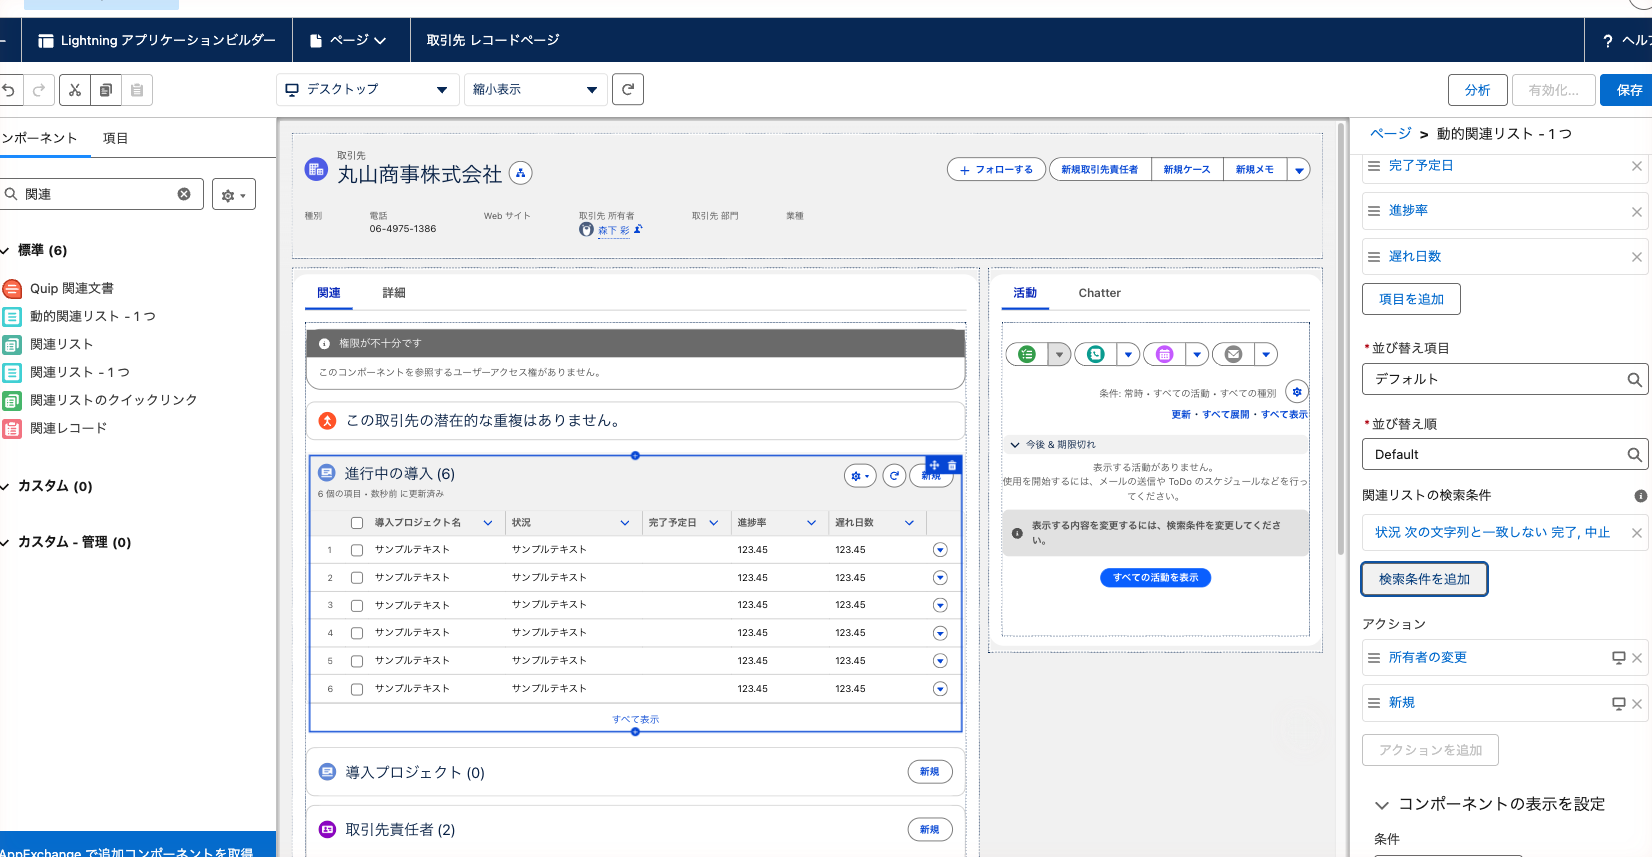Collapse the コンポーネントの表示を設定 section
Viewport: 1652px width, 857px height.
[x=1382, y=805]
